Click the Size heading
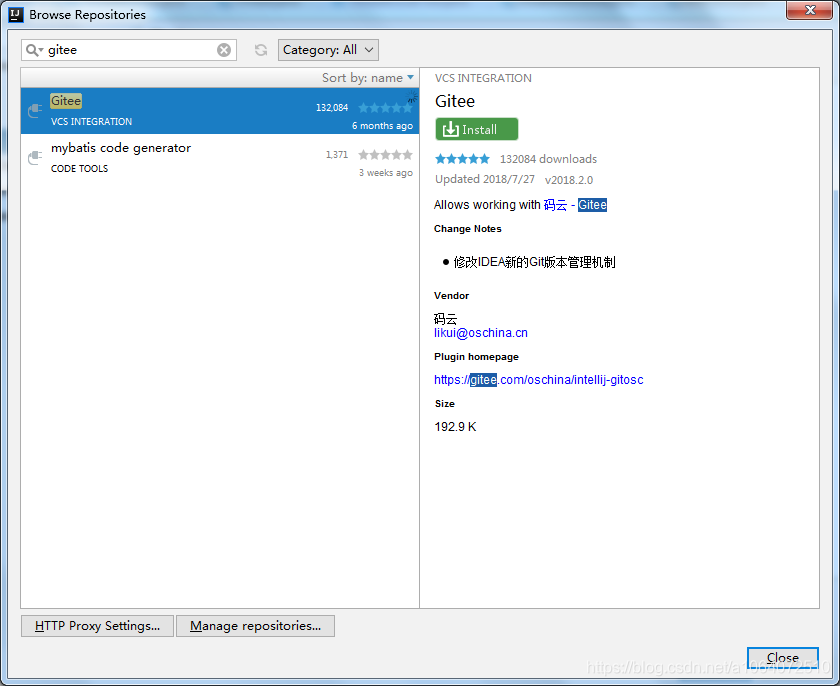The width and height of the screenshot is (840, 686). tap(445, 404)
